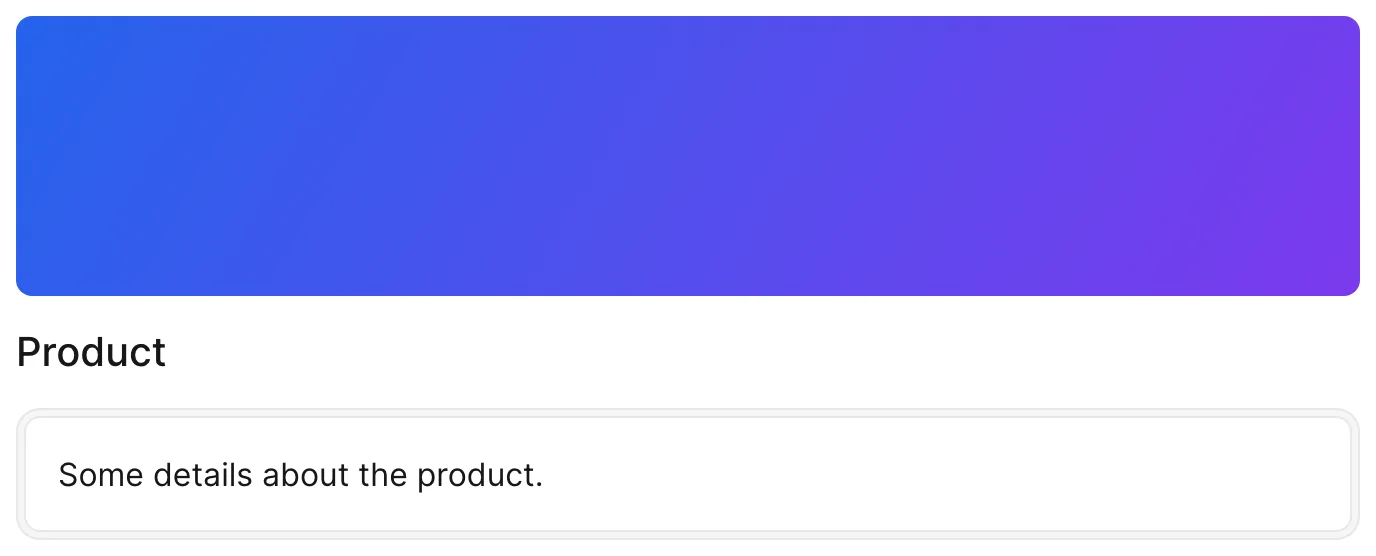Click the period ending the details sentence
1376x556 pixels.
pyautogui.click(x=539, y=486)
